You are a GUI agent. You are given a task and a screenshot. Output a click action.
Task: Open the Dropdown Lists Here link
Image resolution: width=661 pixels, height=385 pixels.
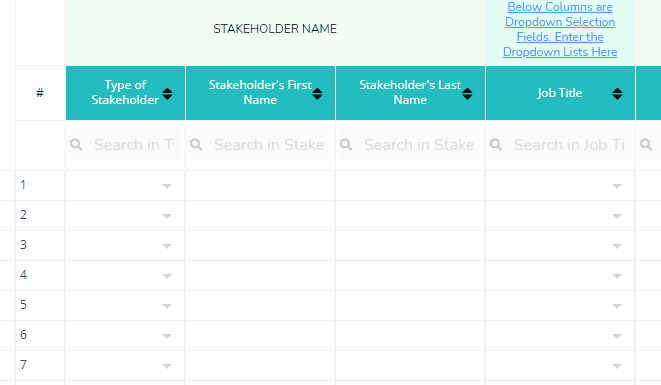pyautogui.click(x=560, y=30)
